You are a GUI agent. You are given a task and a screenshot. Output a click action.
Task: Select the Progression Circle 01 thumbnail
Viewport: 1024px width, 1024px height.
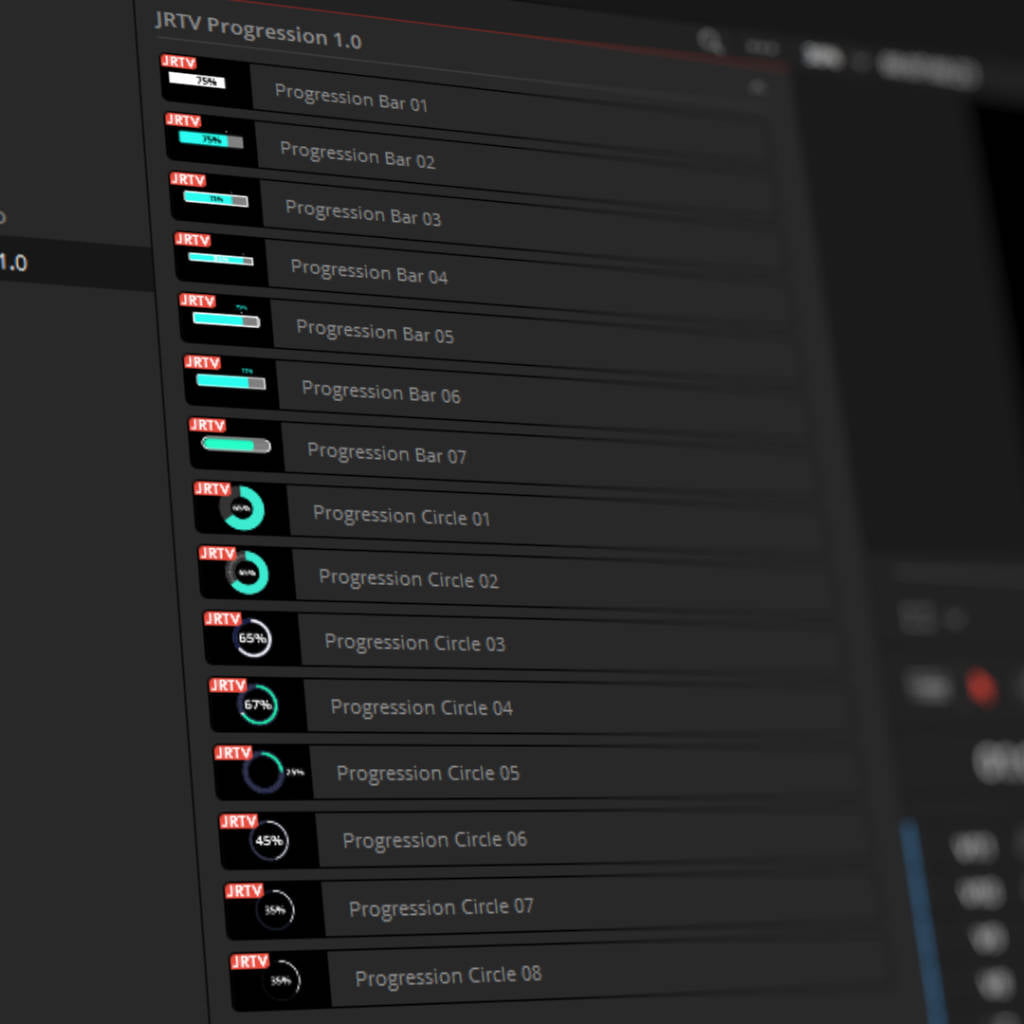coord(242,508)
